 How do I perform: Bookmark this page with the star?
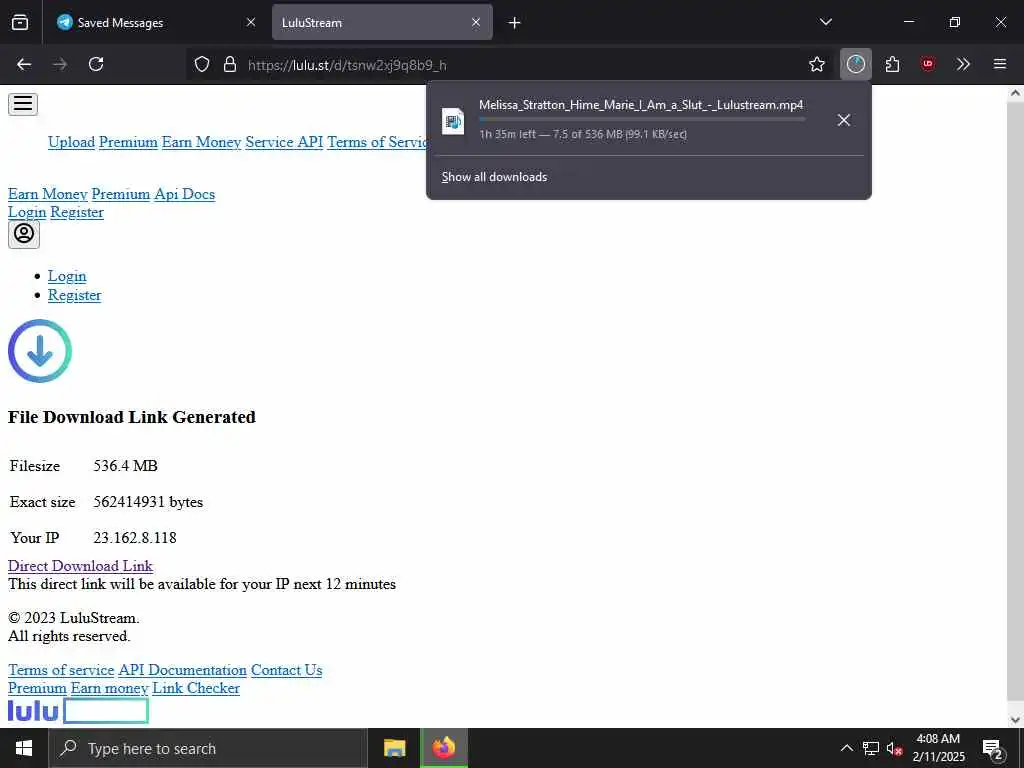pyautogui.click(x=816, y=64)
